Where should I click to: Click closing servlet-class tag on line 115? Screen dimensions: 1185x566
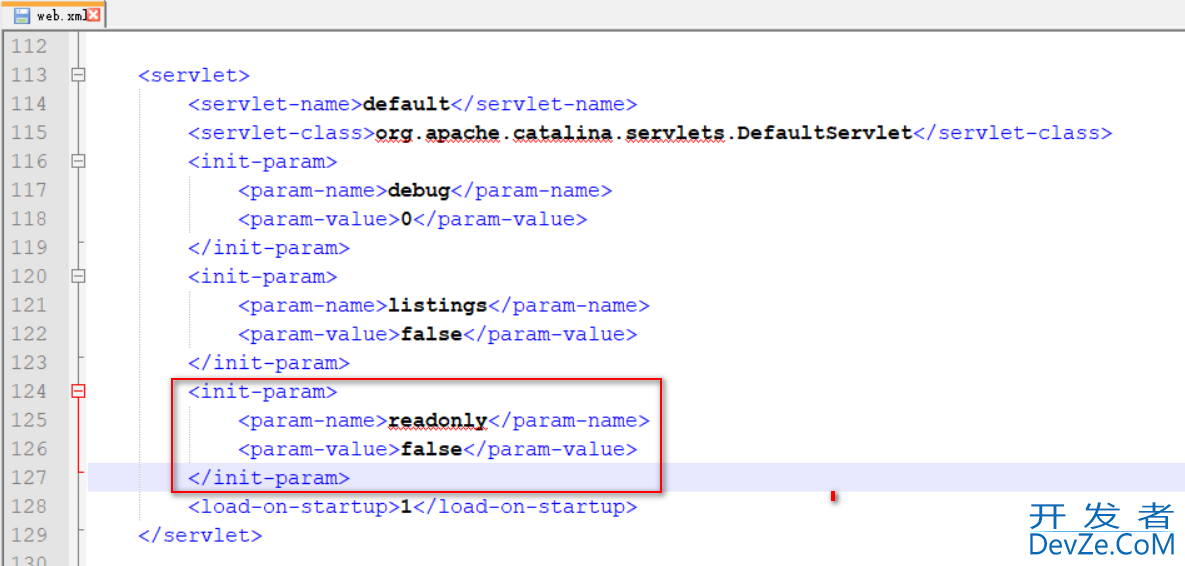click(1012, 133)
